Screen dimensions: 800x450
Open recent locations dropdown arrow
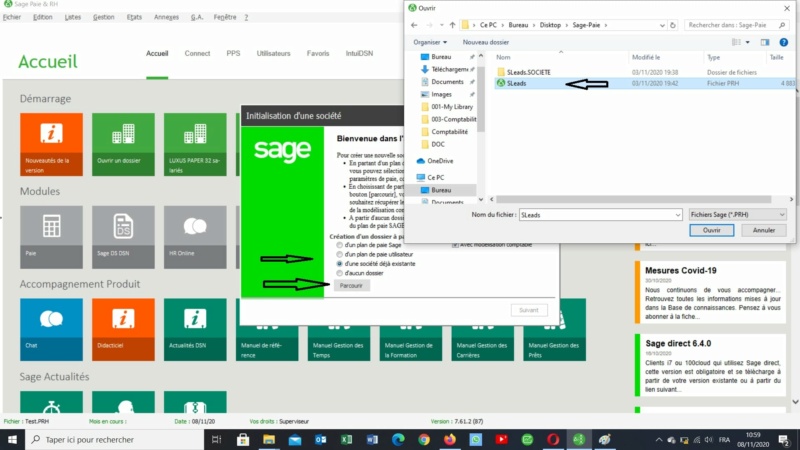tap(441, 25)
